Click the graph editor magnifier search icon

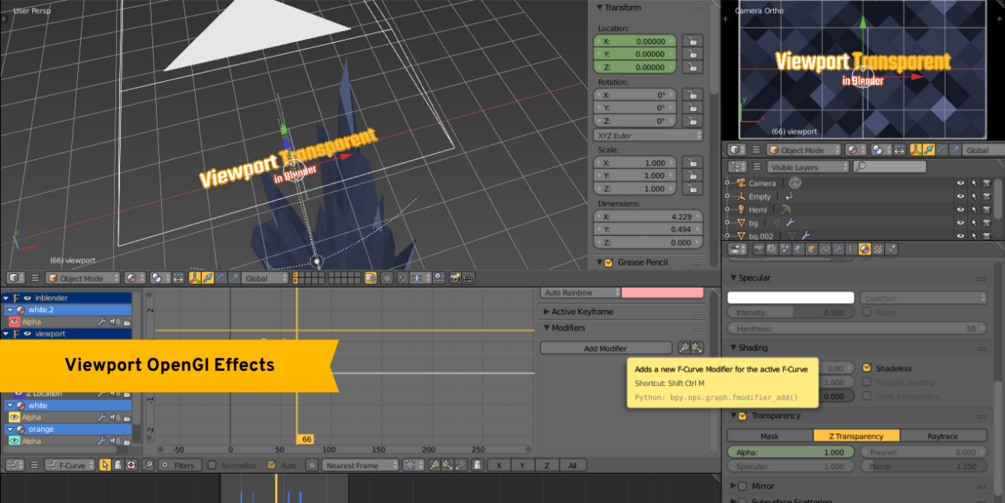click(148, 465)
